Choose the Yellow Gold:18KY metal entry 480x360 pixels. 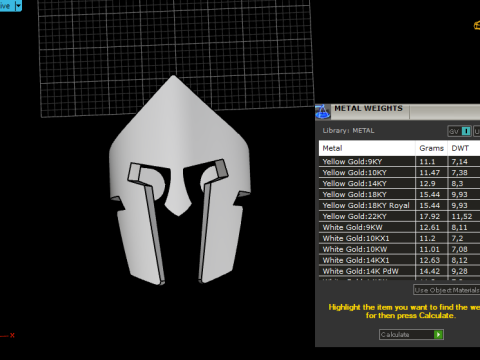tap(399, 195)
